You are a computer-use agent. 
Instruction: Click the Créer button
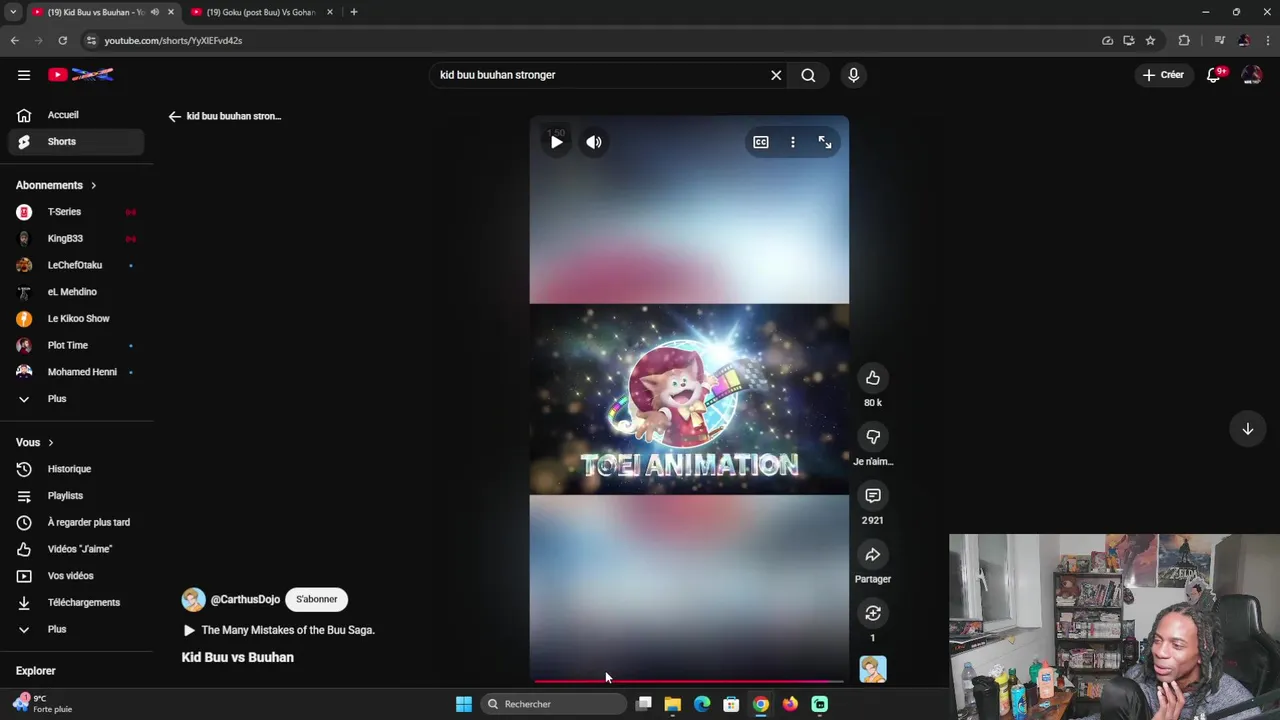click(x=1163, y=75)
